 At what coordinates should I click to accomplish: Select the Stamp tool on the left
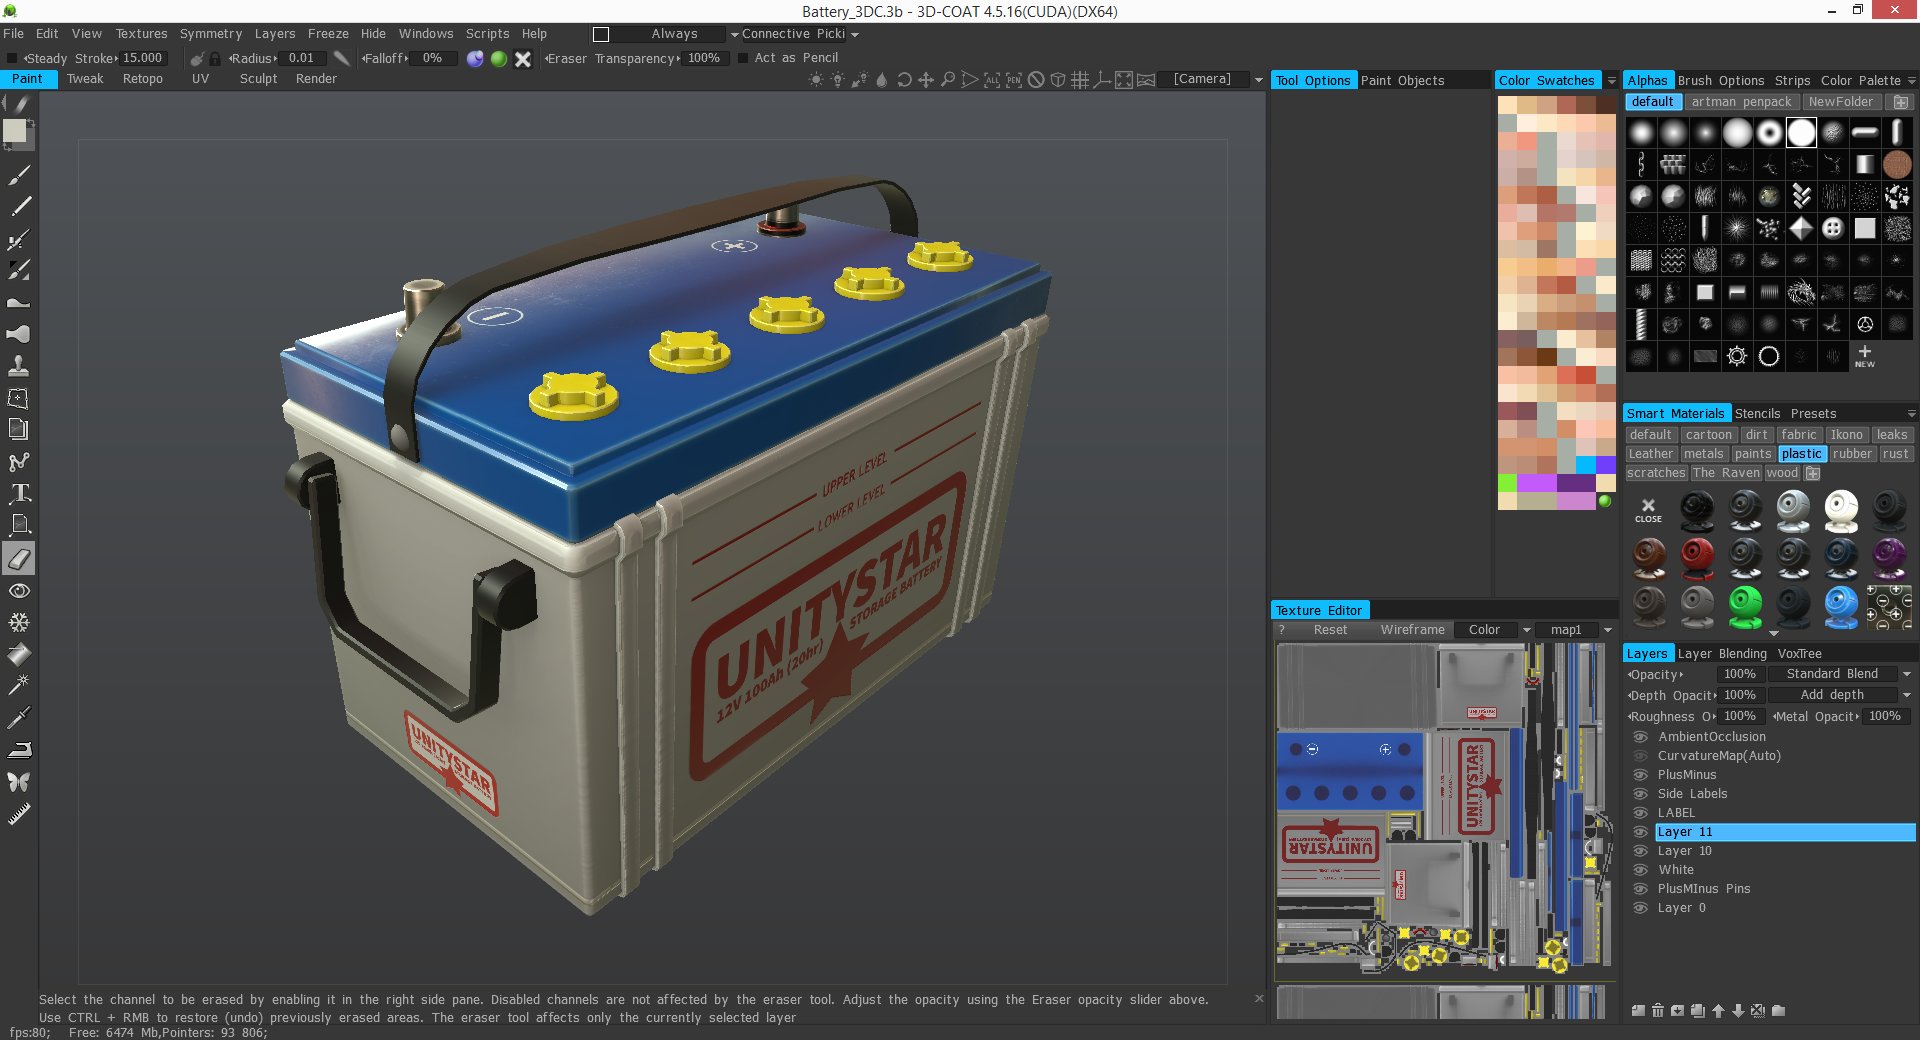click(x=18, y=365)
